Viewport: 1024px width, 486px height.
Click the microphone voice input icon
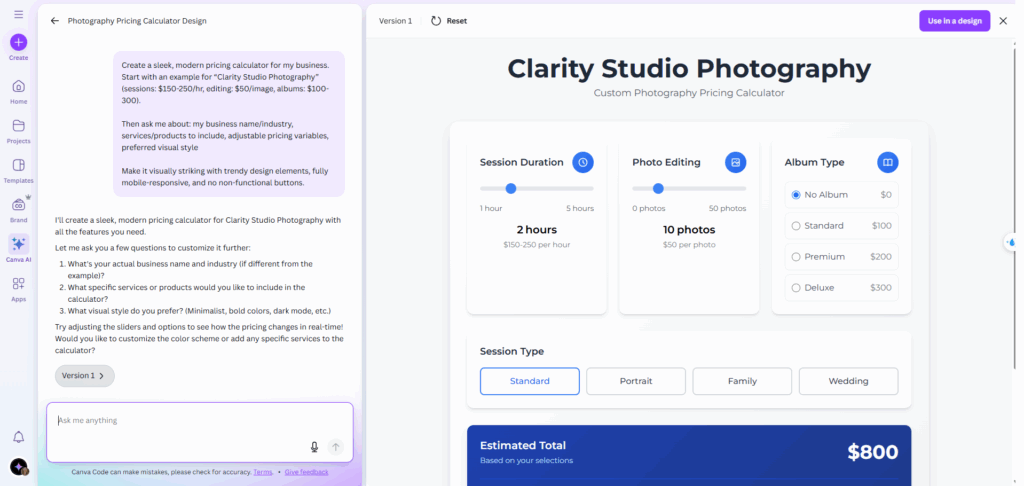point(314,447)
